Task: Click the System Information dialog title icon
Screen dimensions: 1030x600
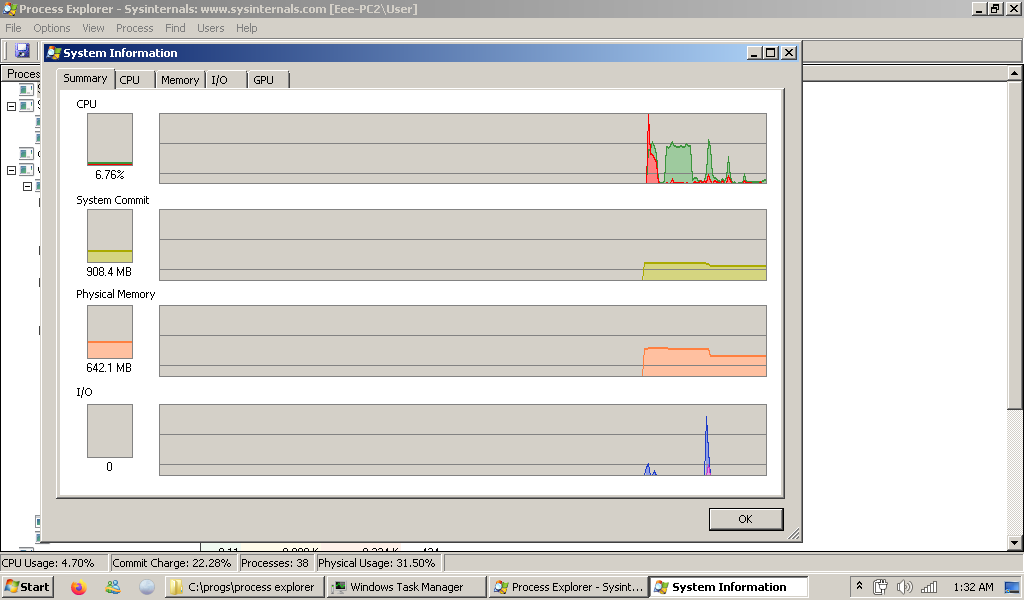Action: pos(54,53)
